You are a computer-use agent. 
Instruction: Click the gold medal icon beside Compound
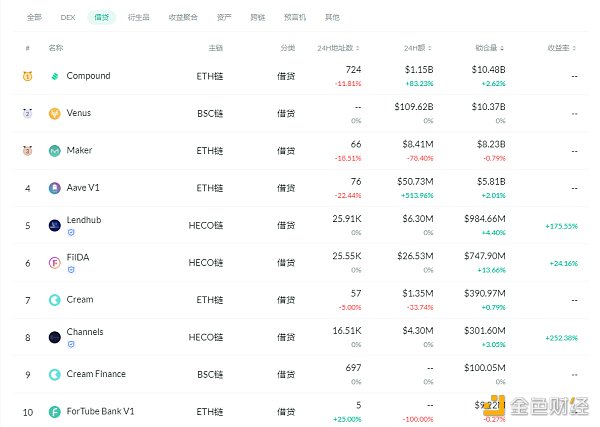coord(27,76)
